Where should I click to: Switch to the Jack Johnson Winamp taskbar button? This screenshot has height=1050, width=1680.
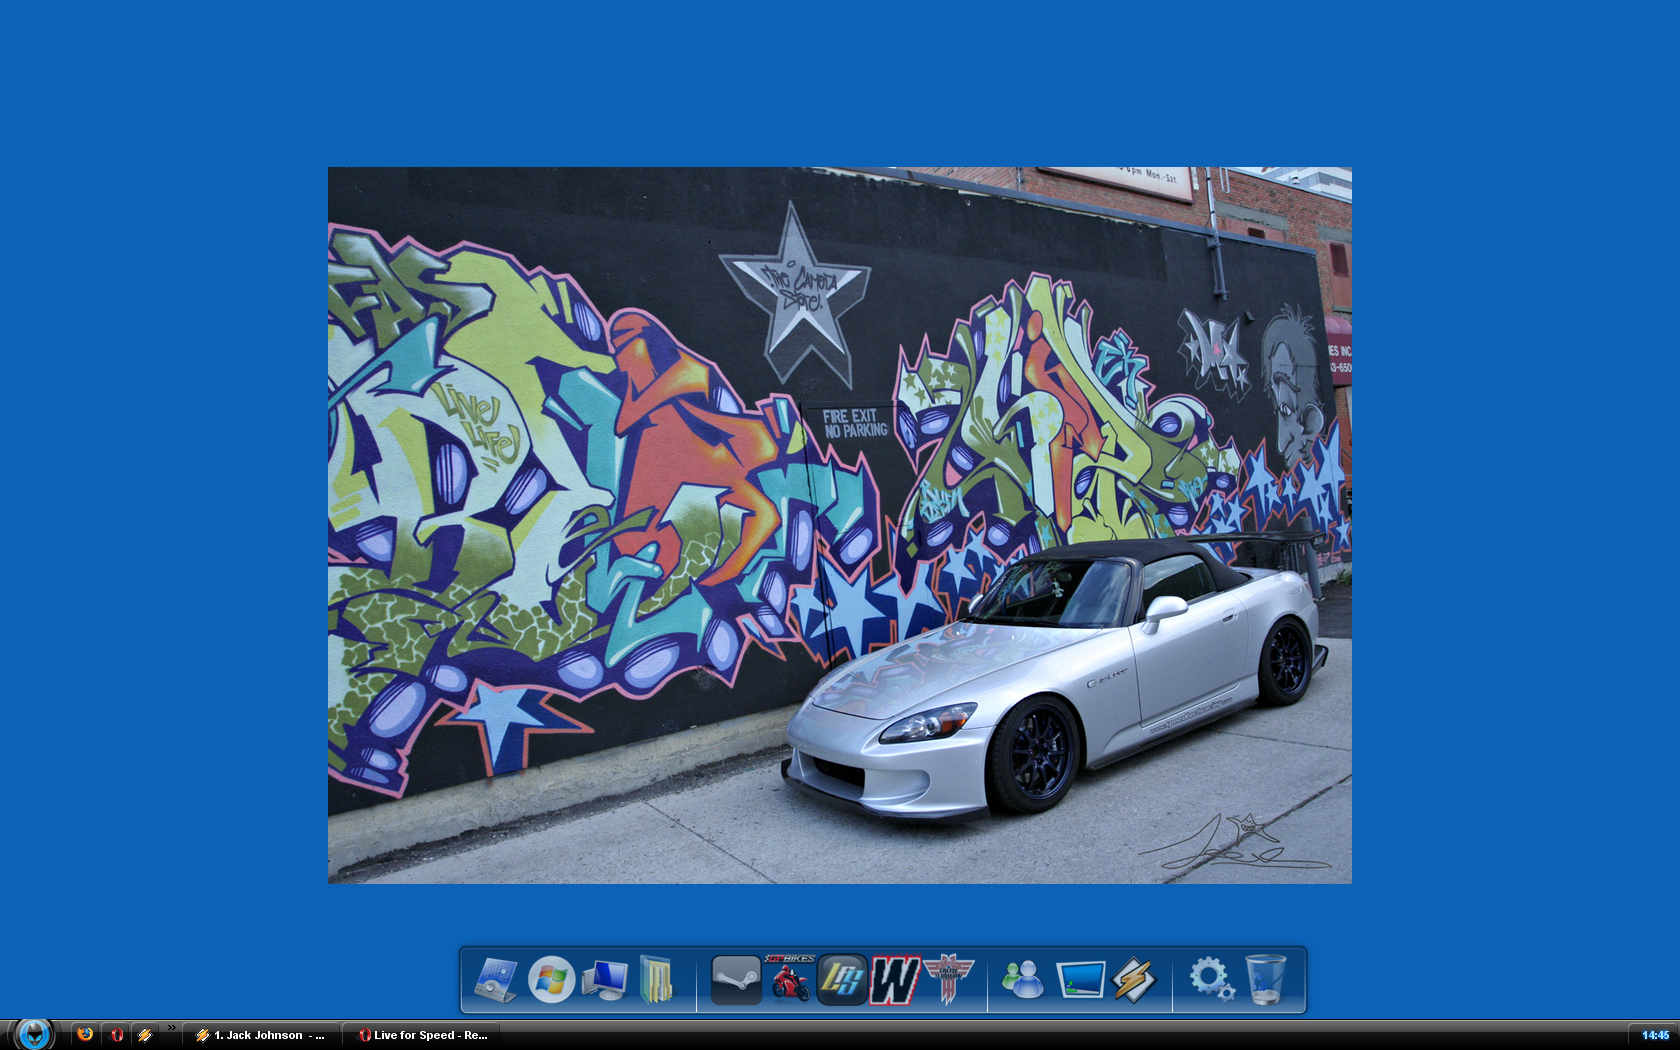pyautogui.click(x=261, y=1035)
